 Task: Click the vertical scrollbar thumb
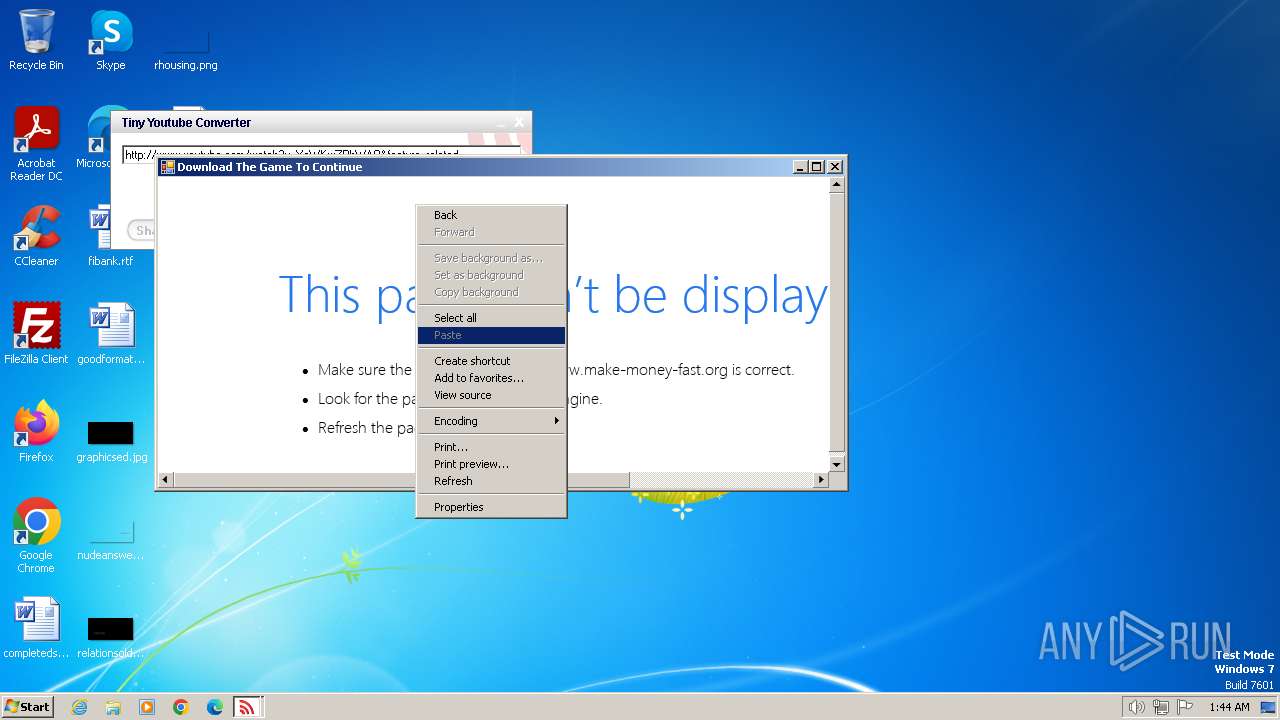pos(837,321)
